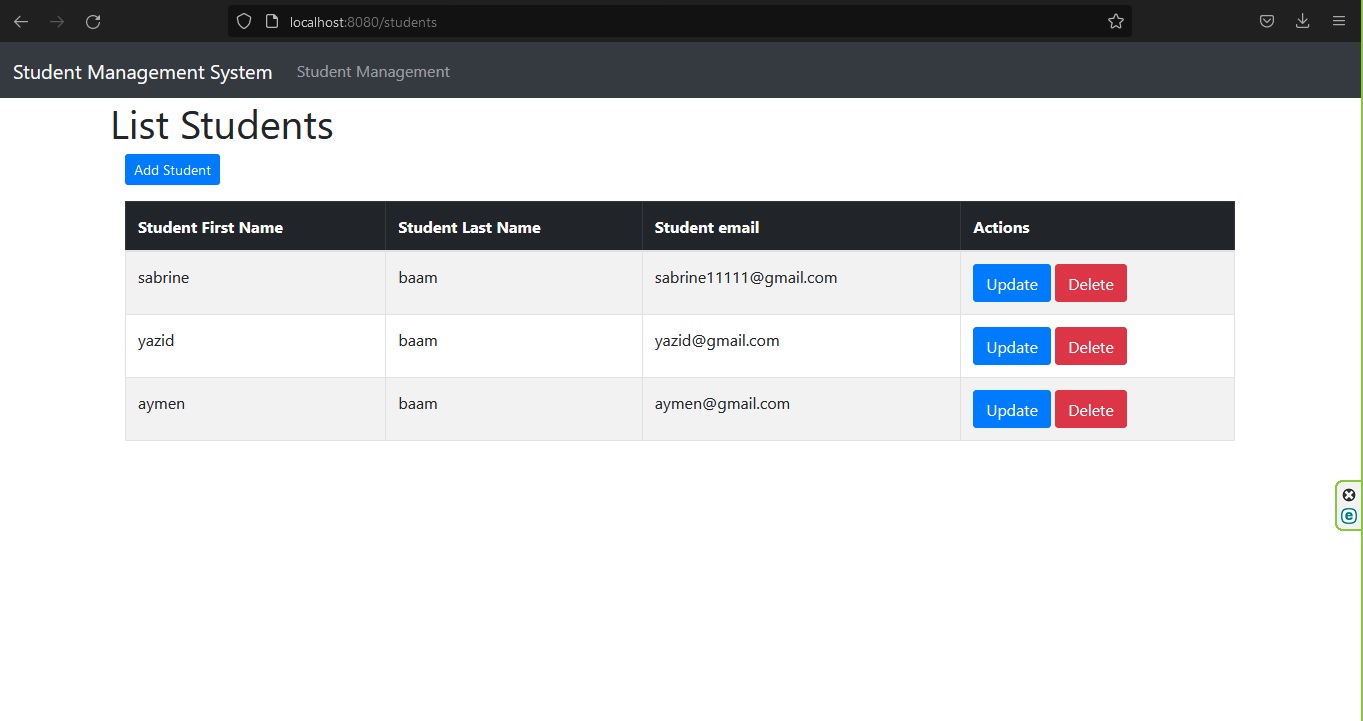This screenshot has height=721, width=1363.
Task: Reload the page with refresh icon
Action: point(93,21)
